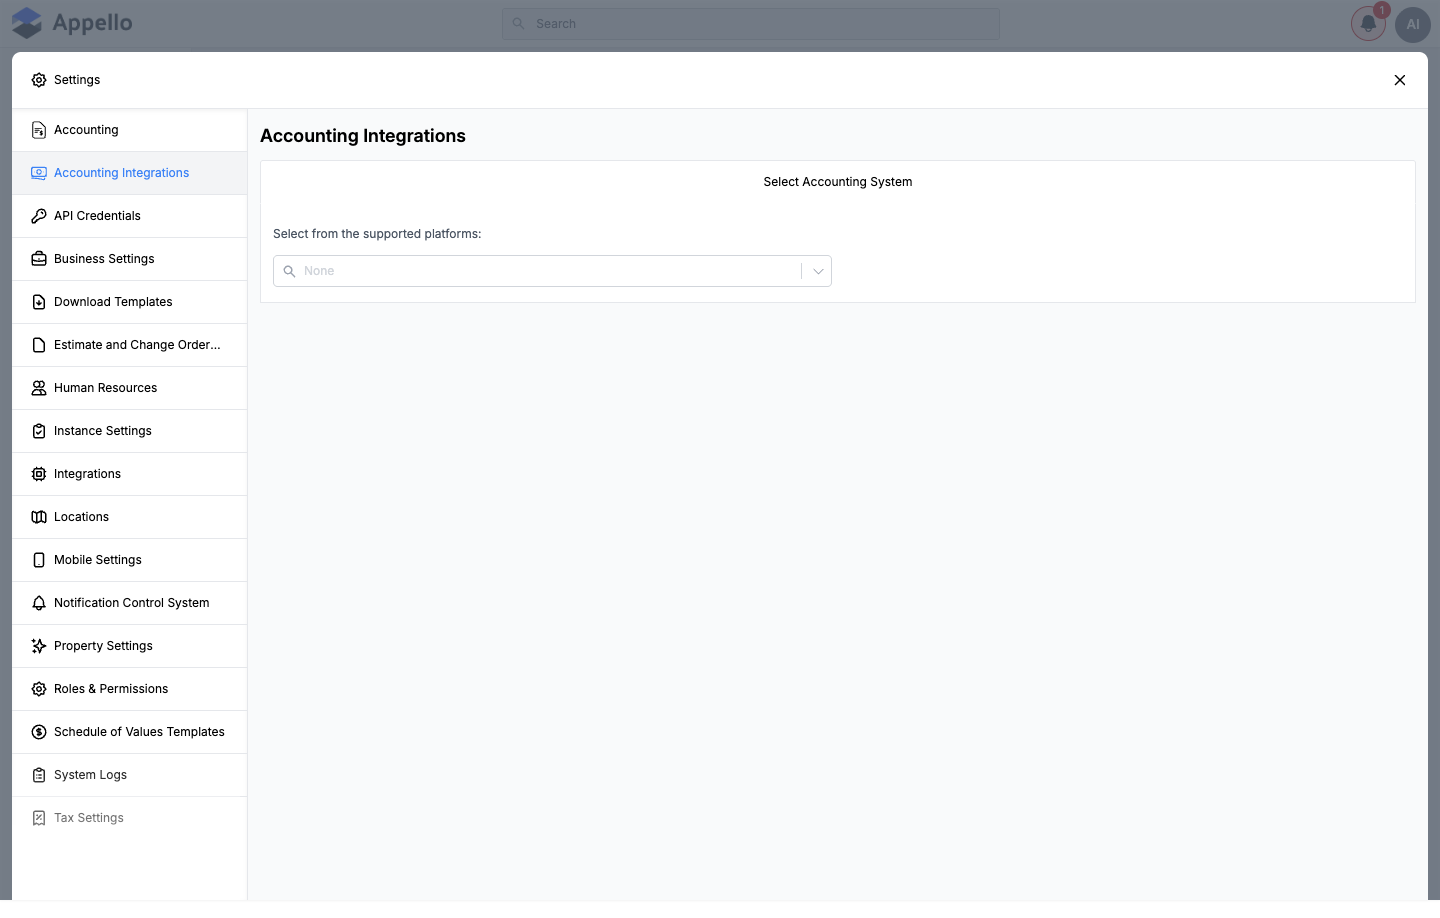1440x918 pixels.
Task: Go to API Credentials settings
Action: (x=130, y=216)
